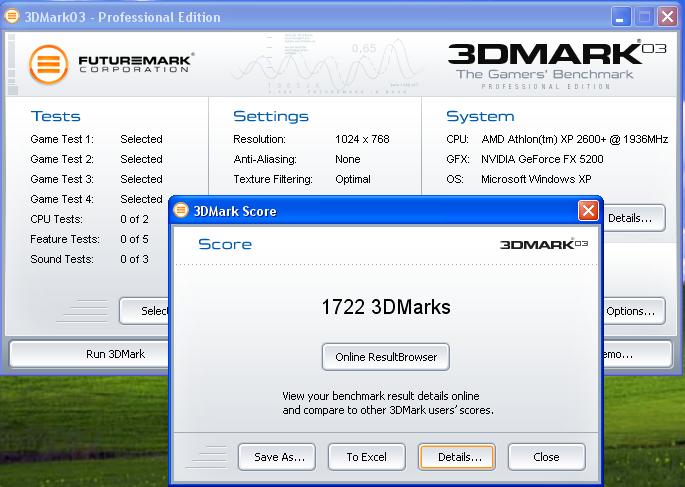Click Save As in the Score dialog
The width and height of the screenshot is (685, 487).
pyautogui.click(x=277, y=457)
